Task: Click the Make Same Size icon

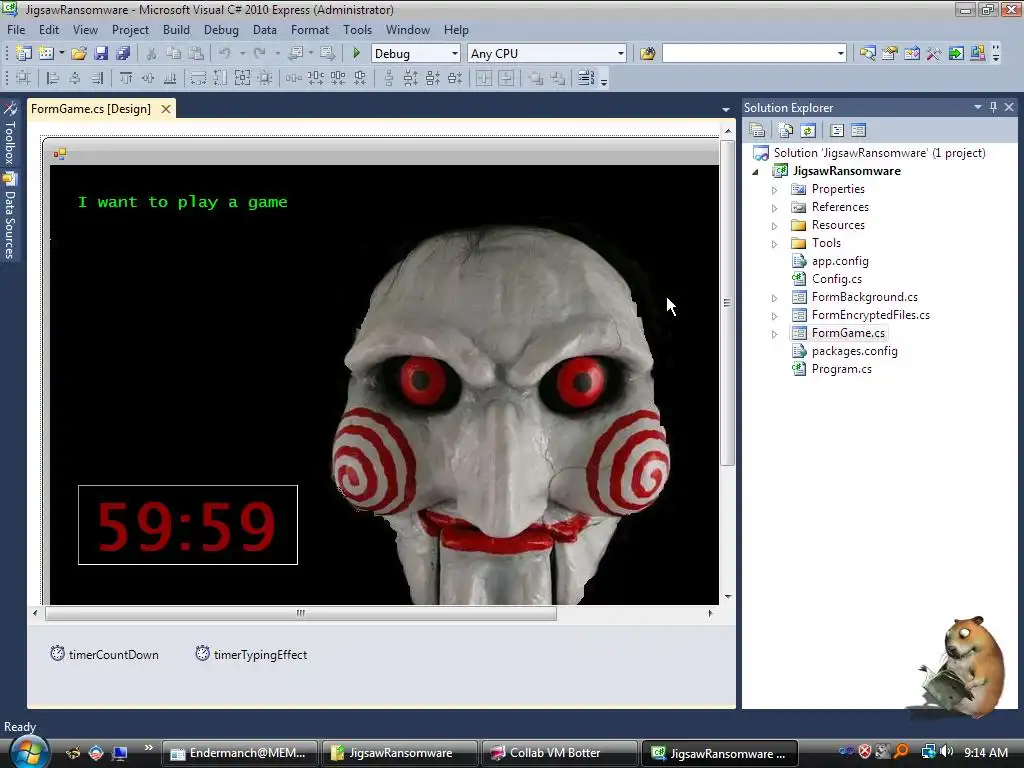Action: pyautogui.click(x=242, y=78)
